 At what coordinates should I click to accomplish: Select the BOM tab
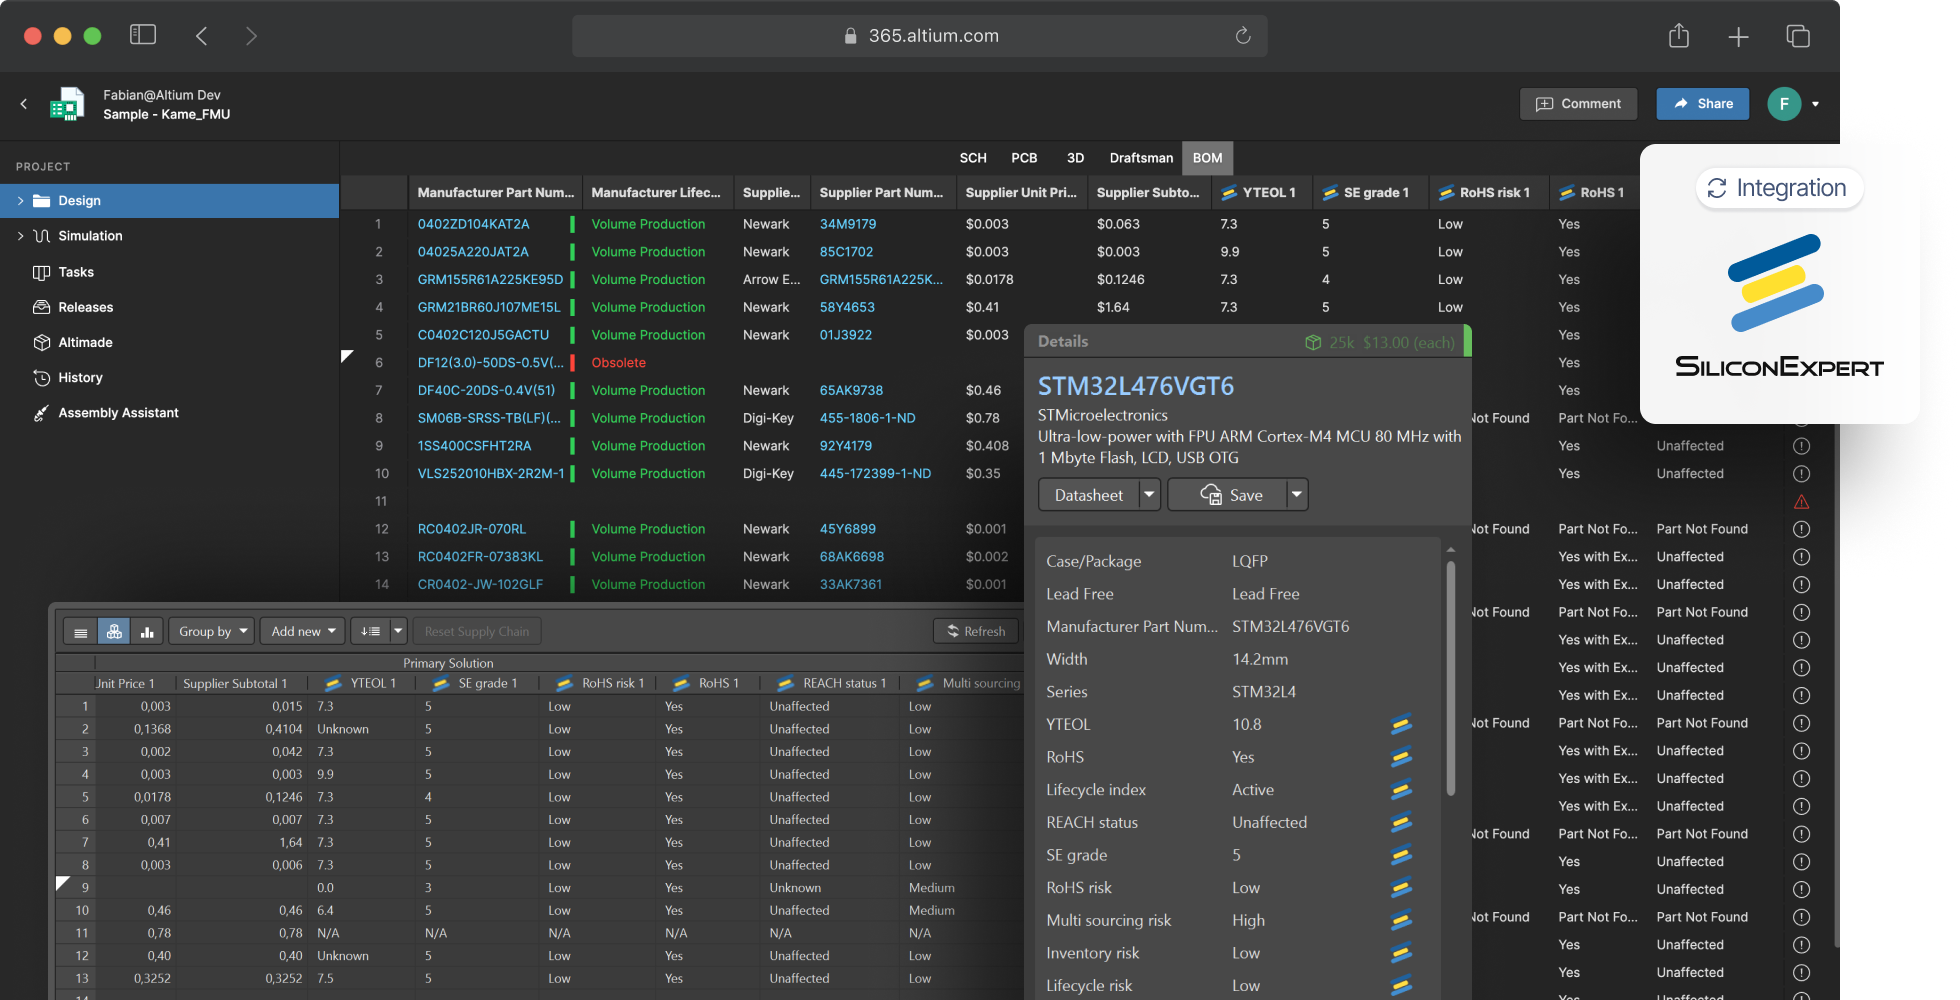coord(1207,158)
